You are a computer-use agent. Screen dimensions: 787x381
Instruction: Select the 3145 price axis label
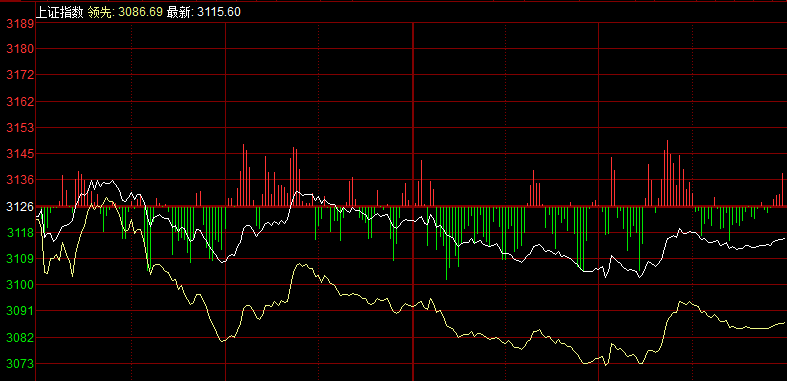21,154
